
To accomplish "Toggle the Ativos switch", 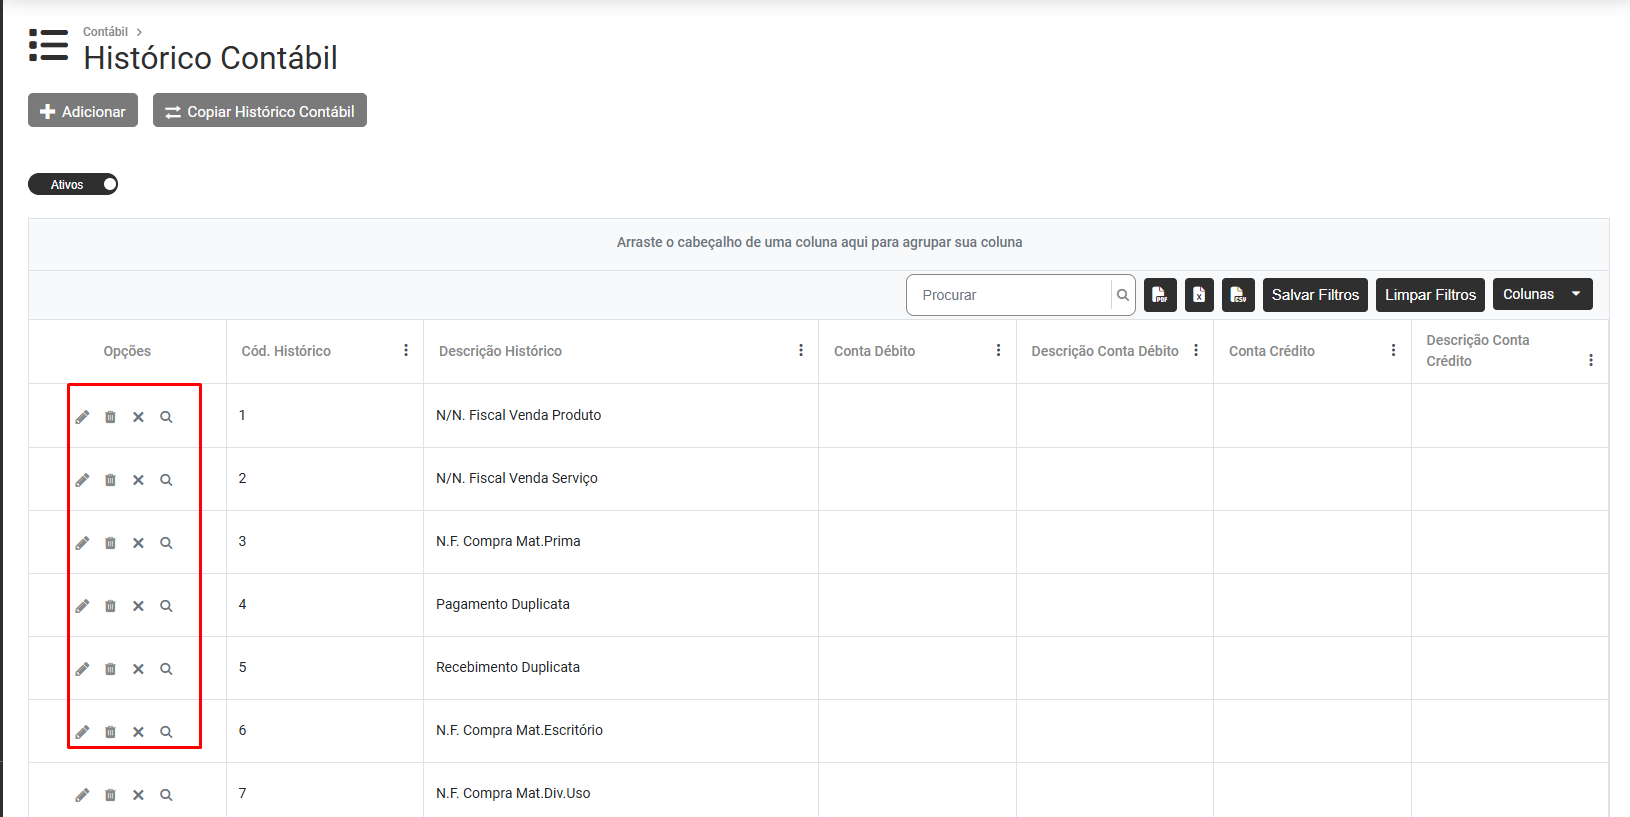I will pyautogui.click(x=73, y=184).
